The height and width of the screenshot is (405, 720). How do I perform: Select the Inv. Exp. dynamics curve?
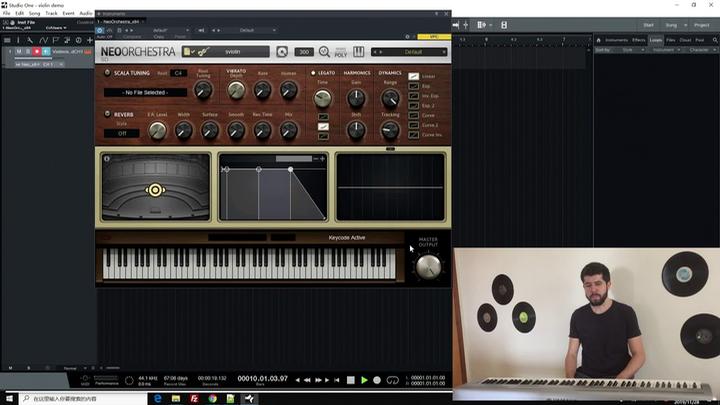(414, 96)
